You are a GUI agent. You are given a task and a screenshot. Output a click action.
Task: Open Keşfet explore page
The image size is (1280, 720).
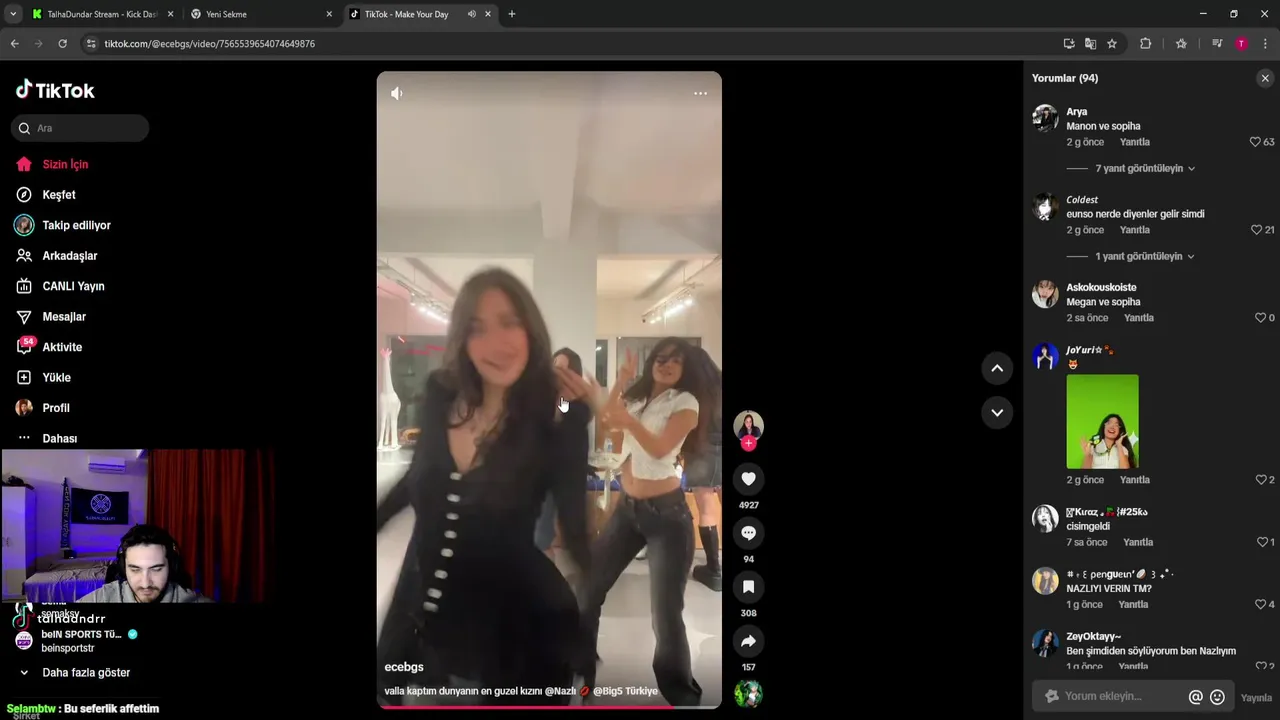point(58,195)
